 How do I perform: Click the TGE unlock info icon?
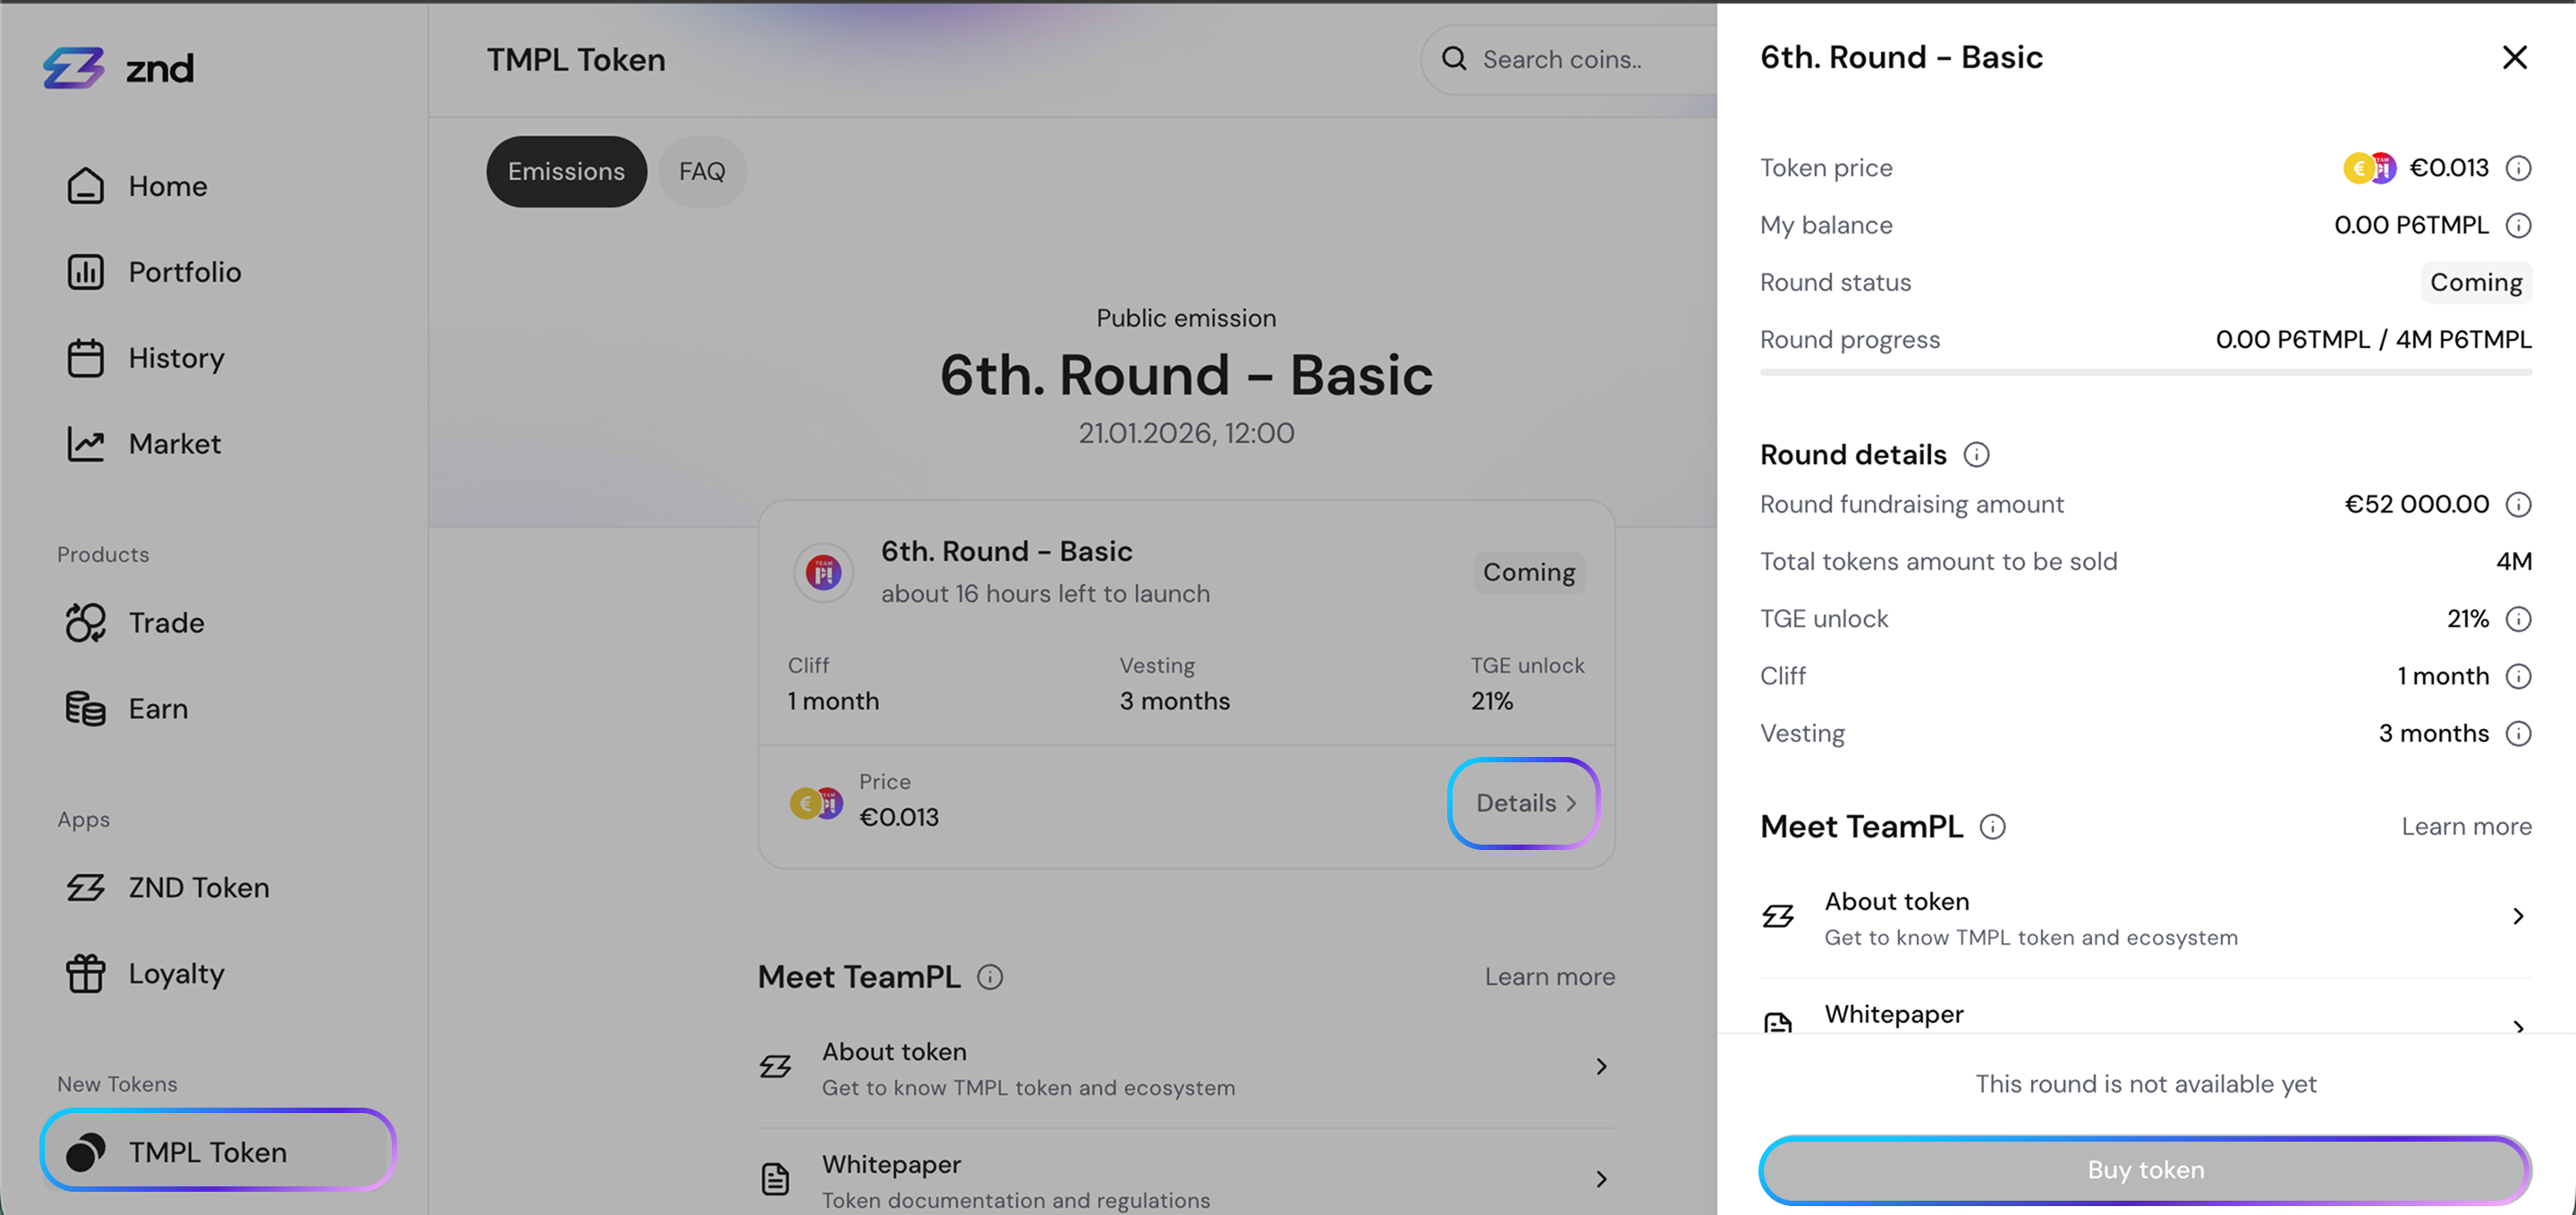[x=2518, y=619]
